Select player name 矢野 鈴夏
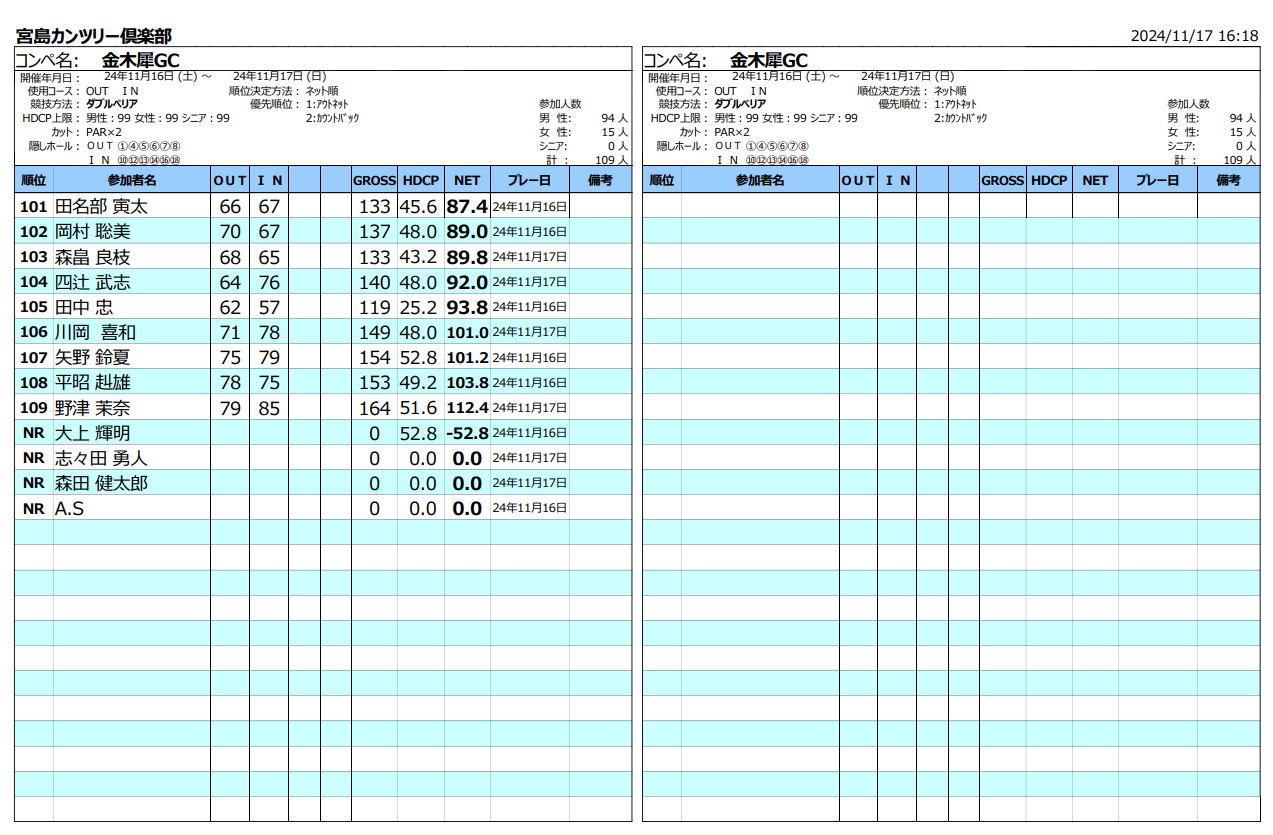The height and width of the screenshot is (835, 1273). click(93, 357)
